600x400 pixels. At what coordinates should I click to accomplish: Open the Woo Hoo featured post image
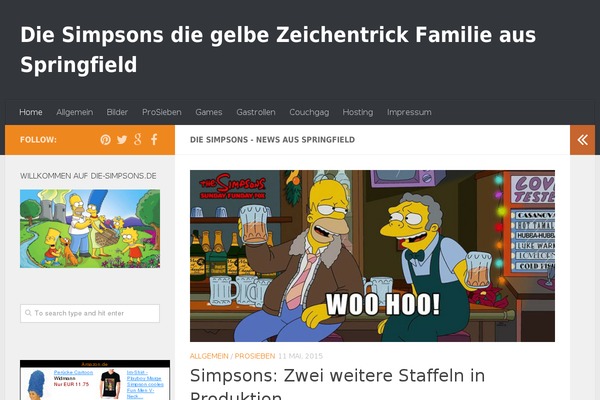pyautogui.click(x=372, y=256)
